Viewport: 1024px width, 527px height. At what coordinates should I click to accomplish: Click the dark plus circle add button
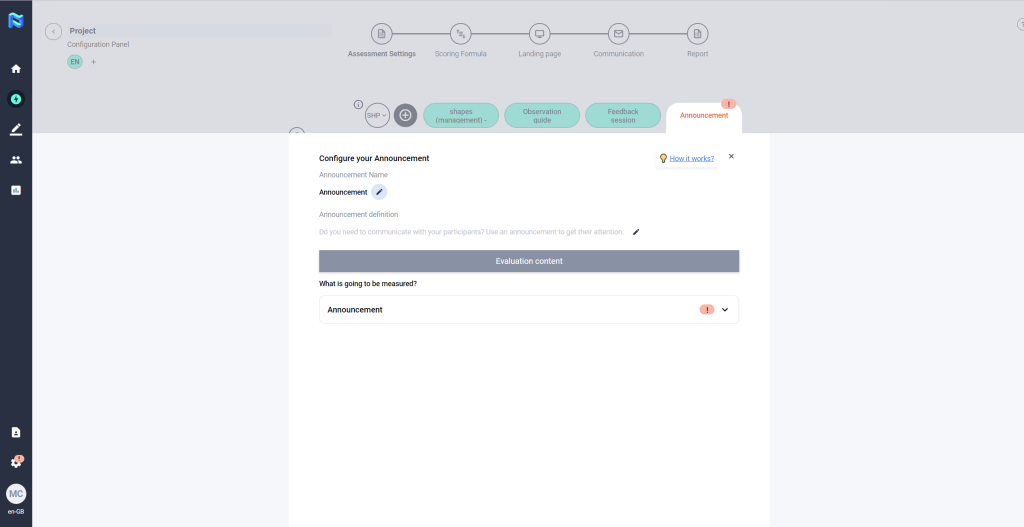405,115
